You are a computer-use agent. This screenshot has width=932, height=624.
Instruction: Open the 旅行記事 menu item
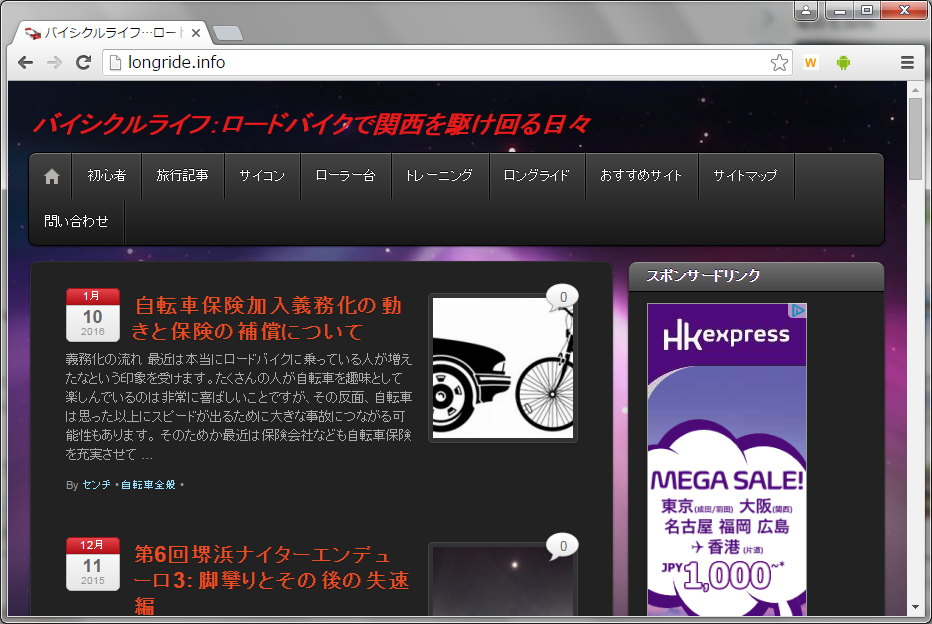coord(182,176)
